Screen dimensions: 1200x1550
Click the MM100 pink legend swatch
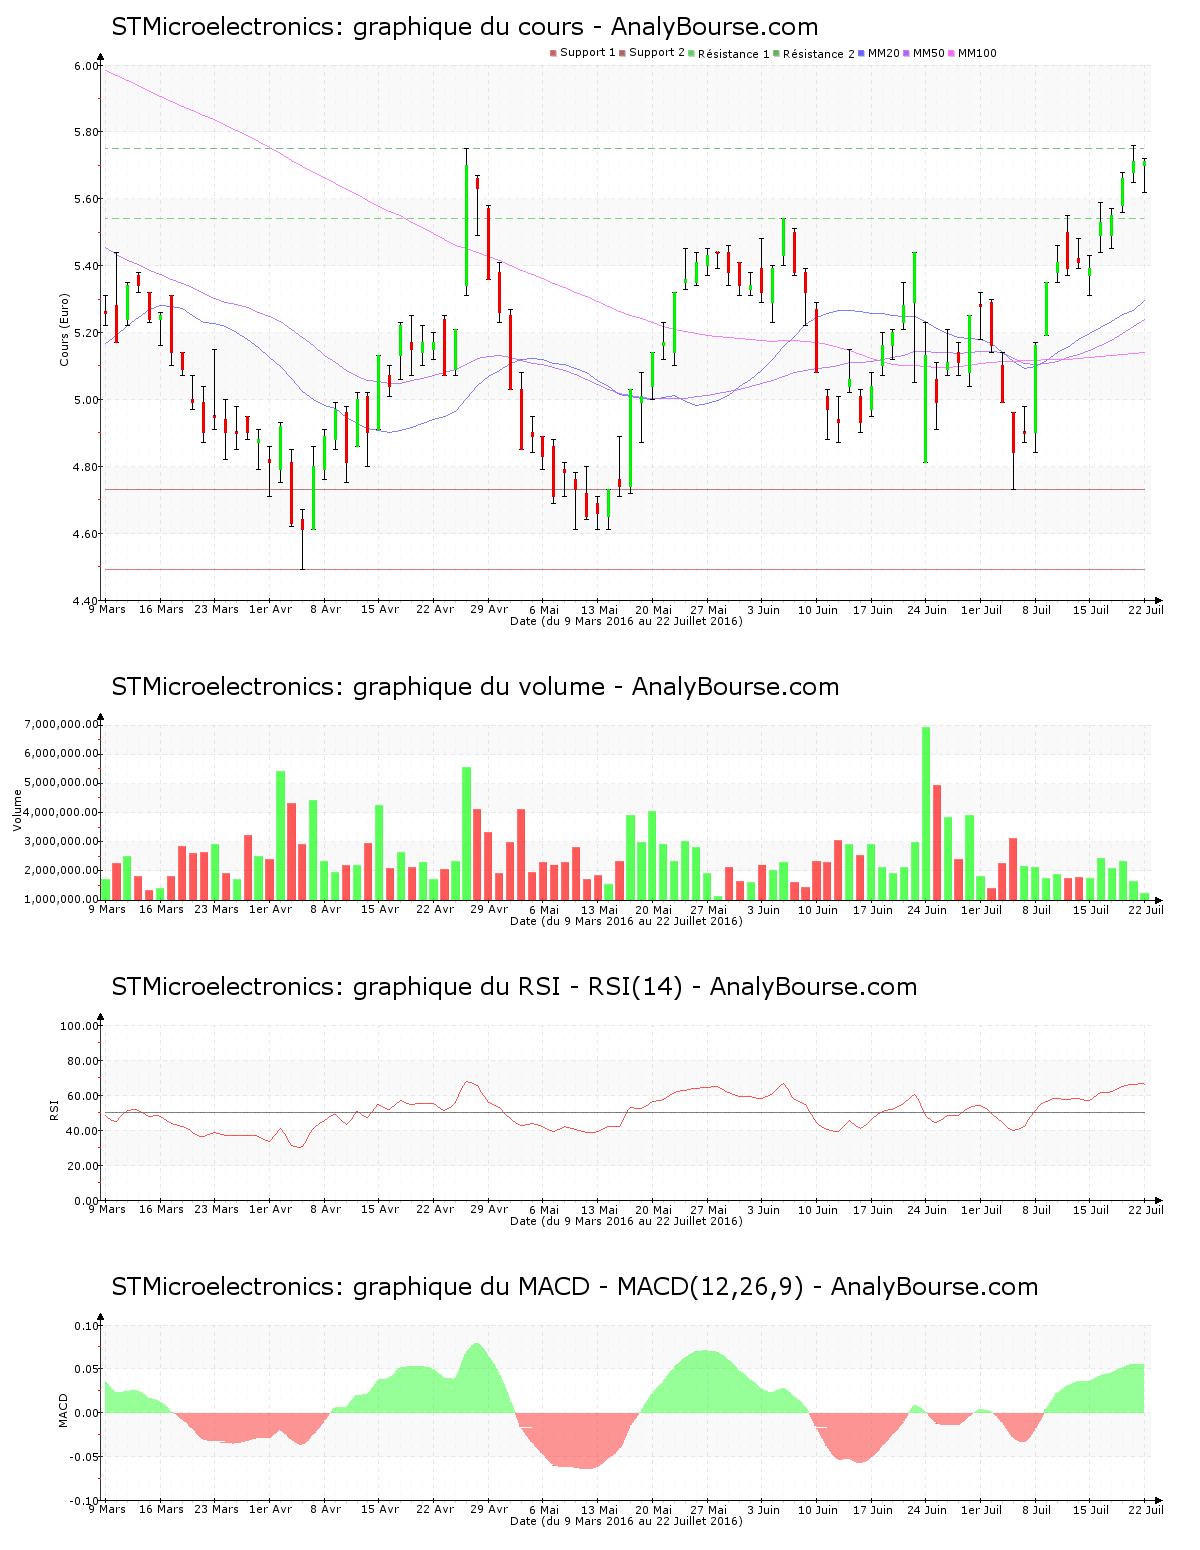(x=951, y=53)
